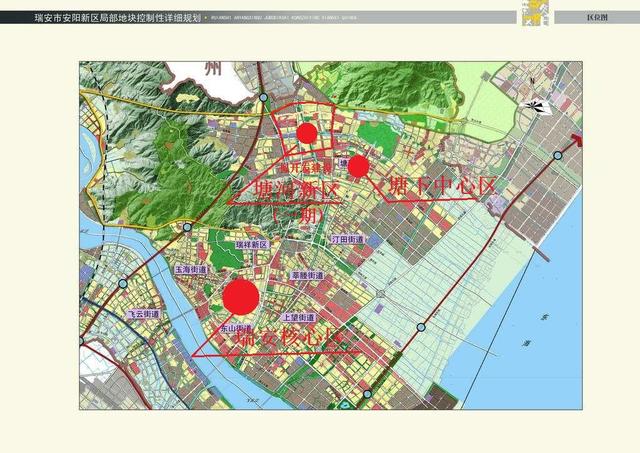Select the 上望街道 map label
This screenshot has height=453, width=640.
tap(299, 318)
